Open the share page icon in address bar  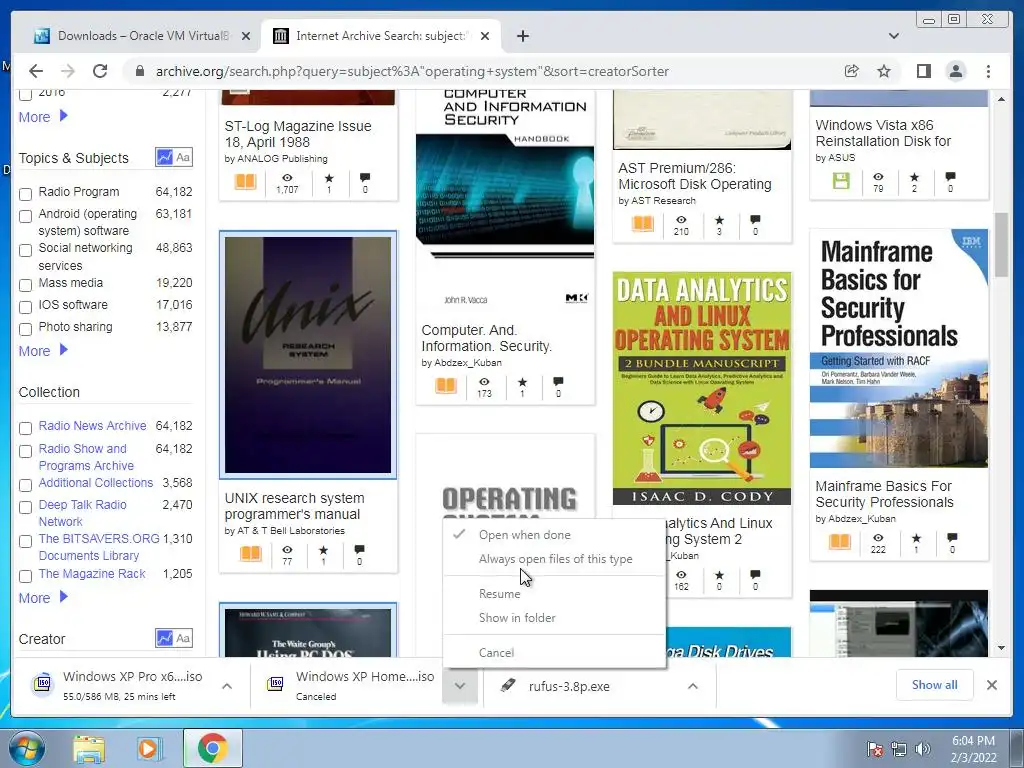(x=852, y=71)
